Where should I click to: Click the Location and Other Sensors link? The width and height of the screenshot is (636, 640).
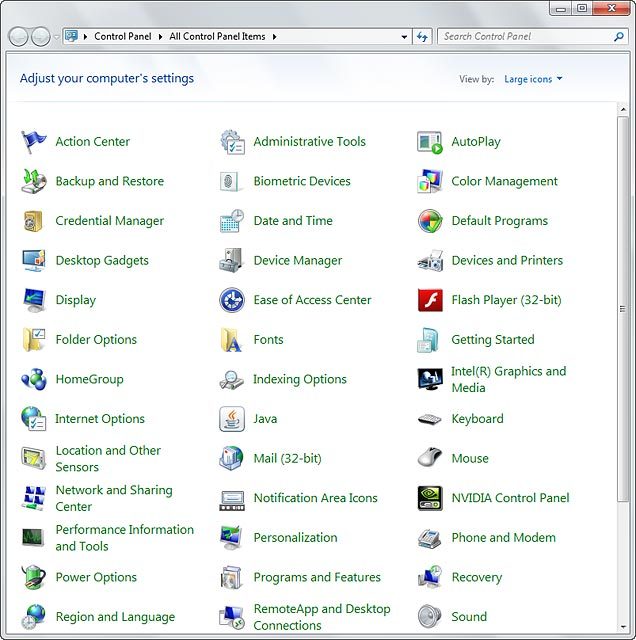click(x=108, y=459)
